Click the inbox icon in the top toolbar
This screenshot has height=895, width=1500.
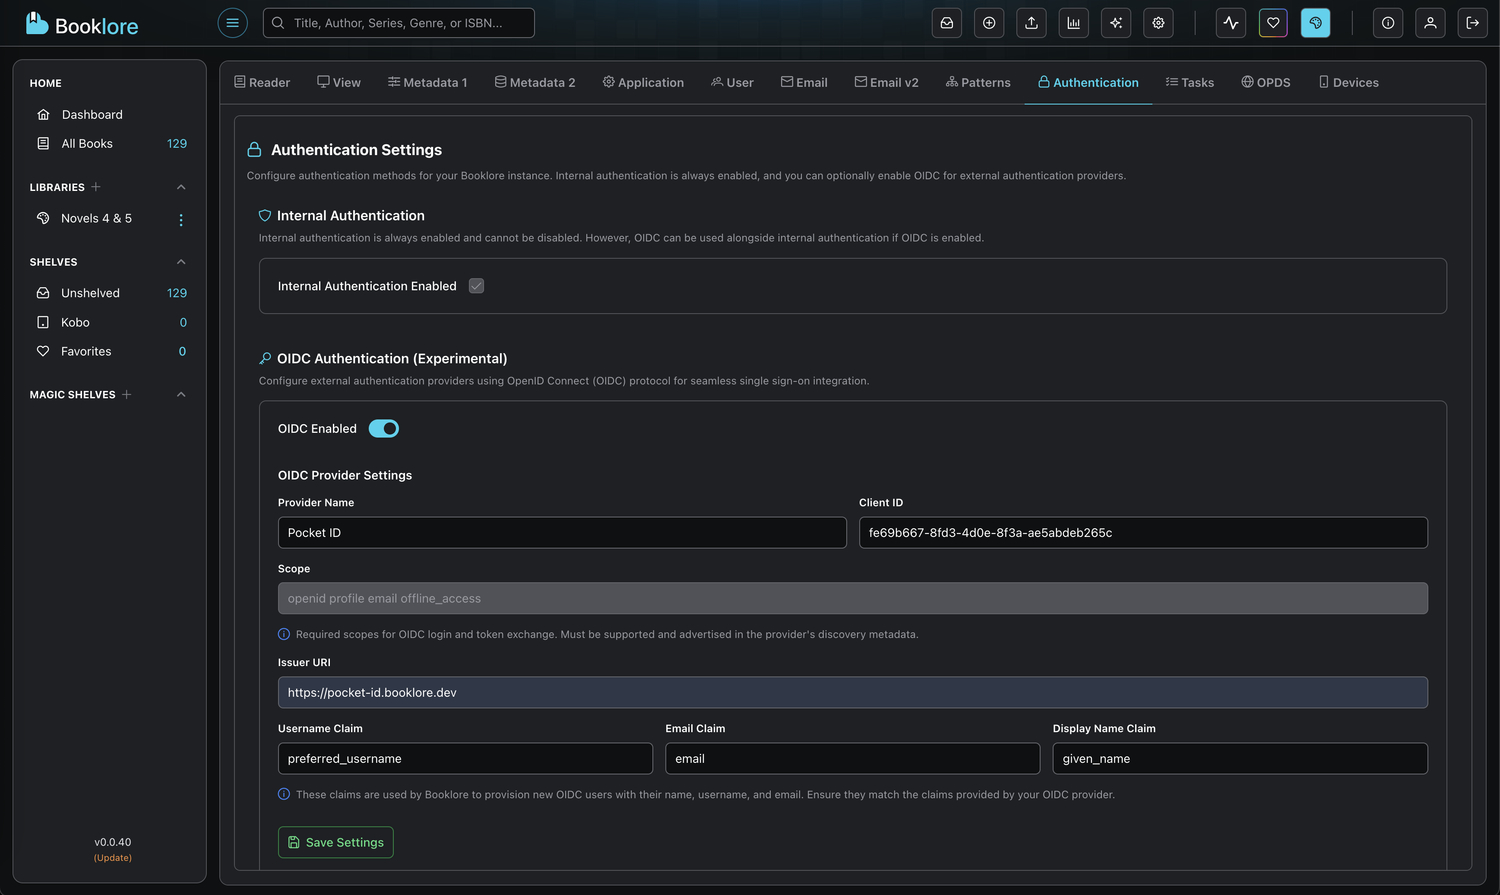pyautogui.click(x=947, y=22)
